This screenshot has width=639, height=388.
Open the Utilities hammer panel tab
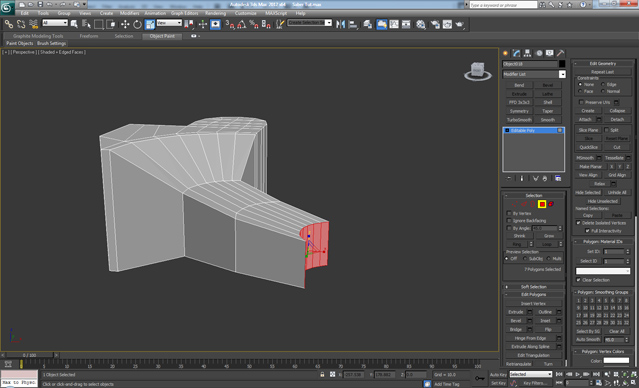[x=561, y=53]
